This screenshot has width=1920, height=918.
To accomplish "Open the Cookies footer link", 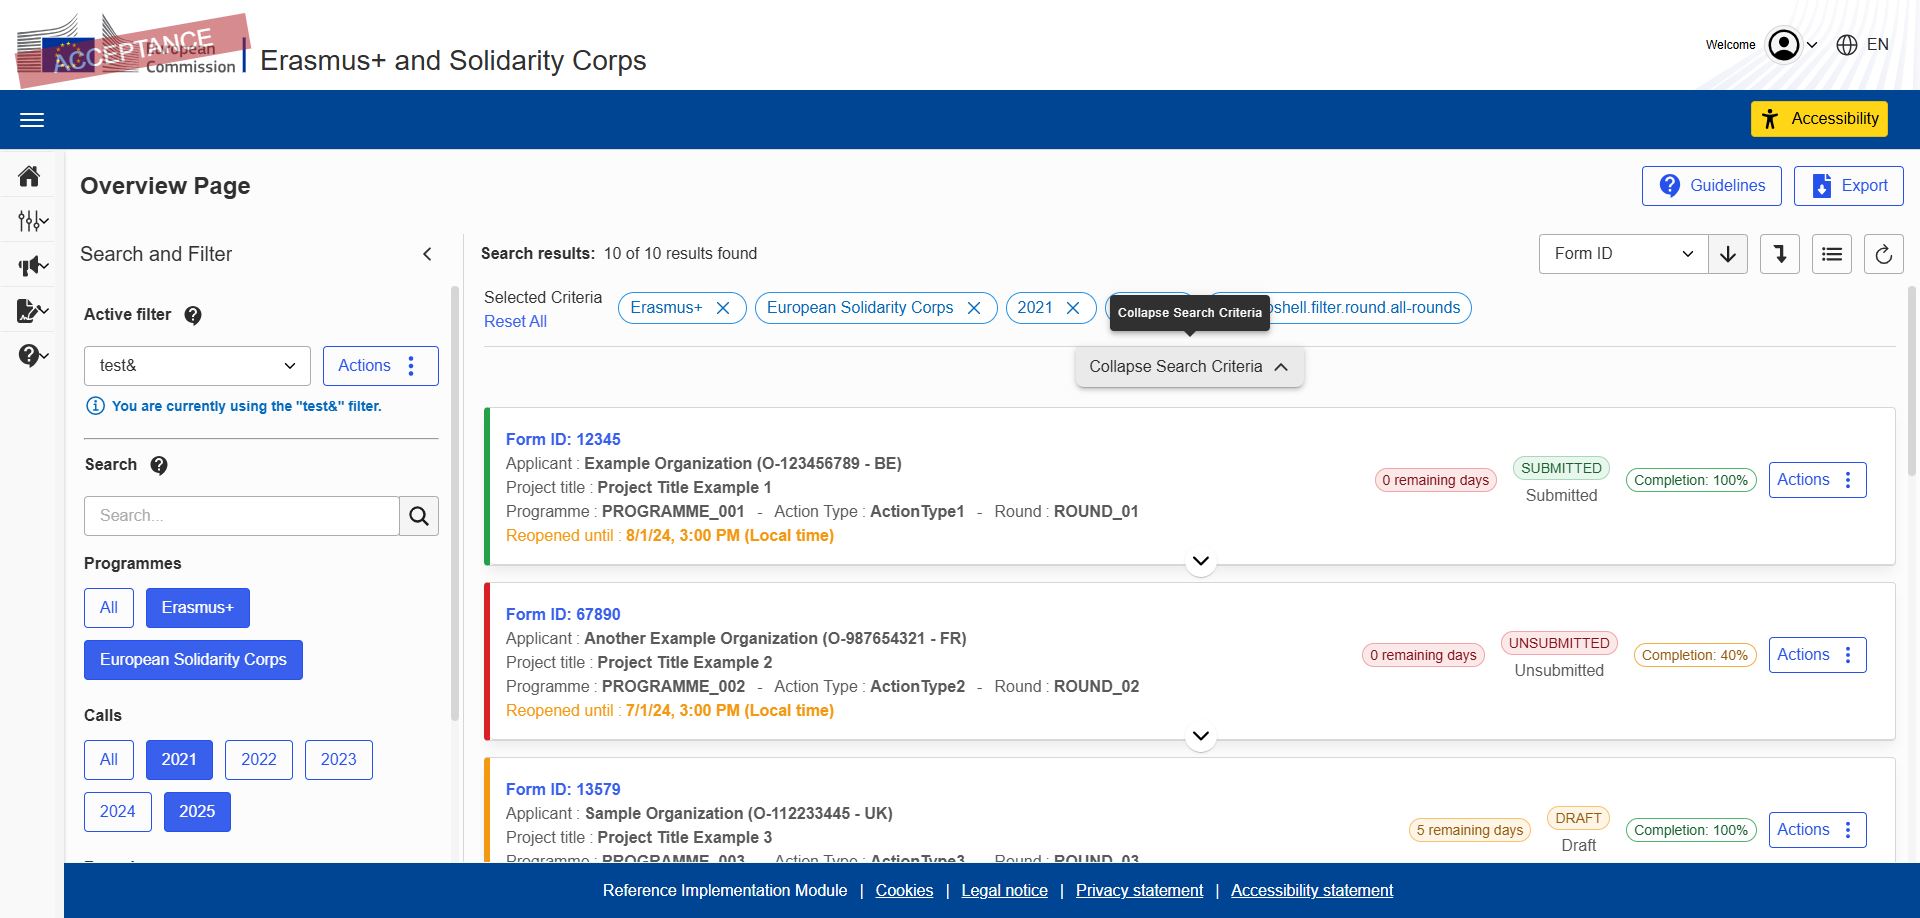I will pyautogui.click(x=904, y=891).
